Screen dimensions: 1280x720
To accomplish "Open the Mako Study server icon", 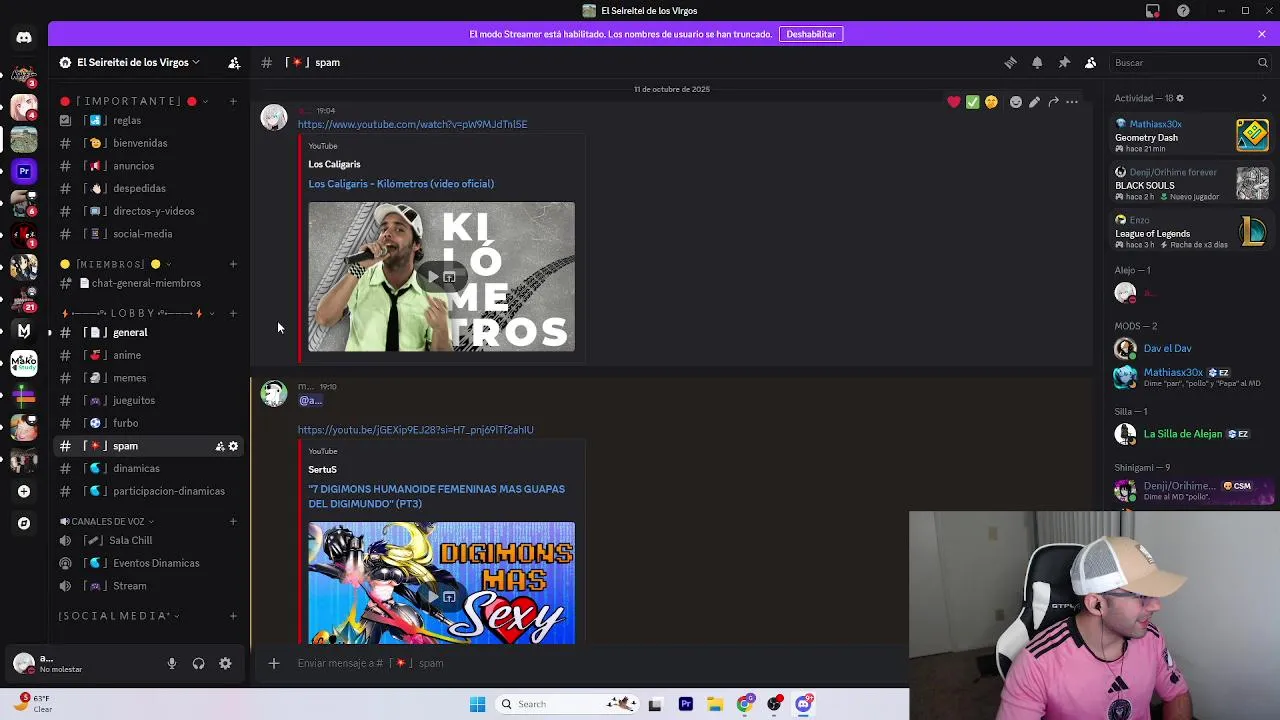I will (24, 362).
